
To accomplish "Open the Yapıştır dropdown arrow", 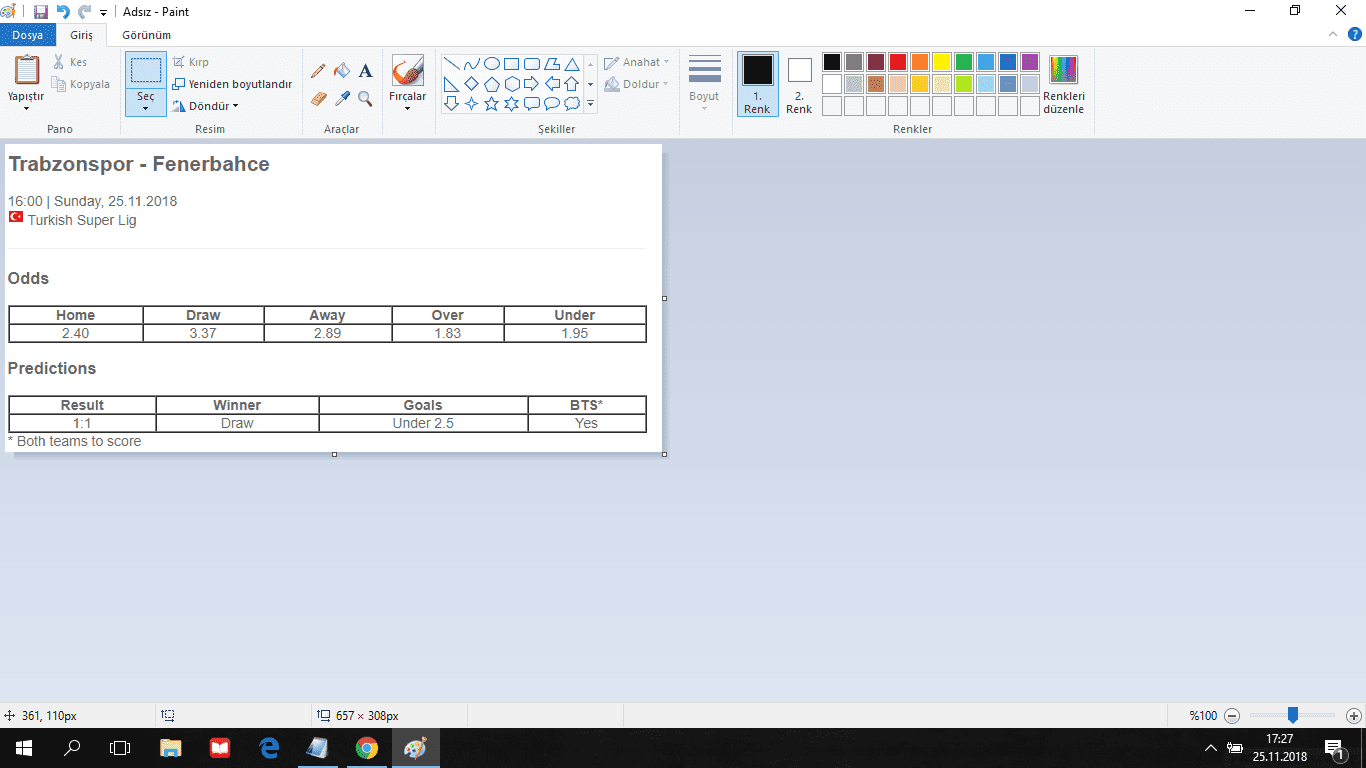I will tap(27, 108).
